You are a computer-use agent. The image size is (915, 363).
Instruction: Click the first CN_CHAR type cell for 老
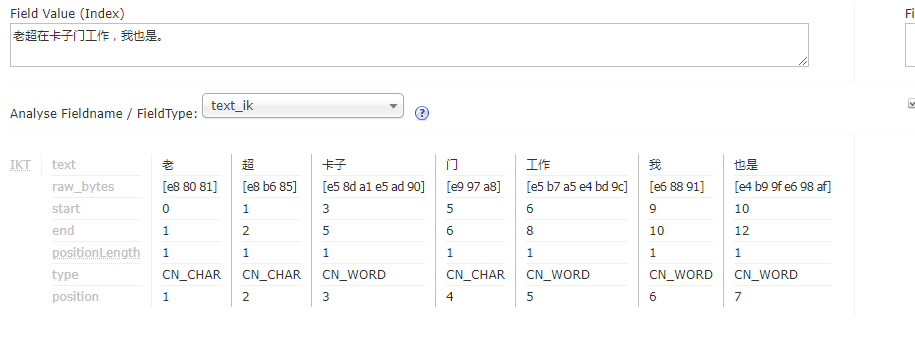click(191, 274)
